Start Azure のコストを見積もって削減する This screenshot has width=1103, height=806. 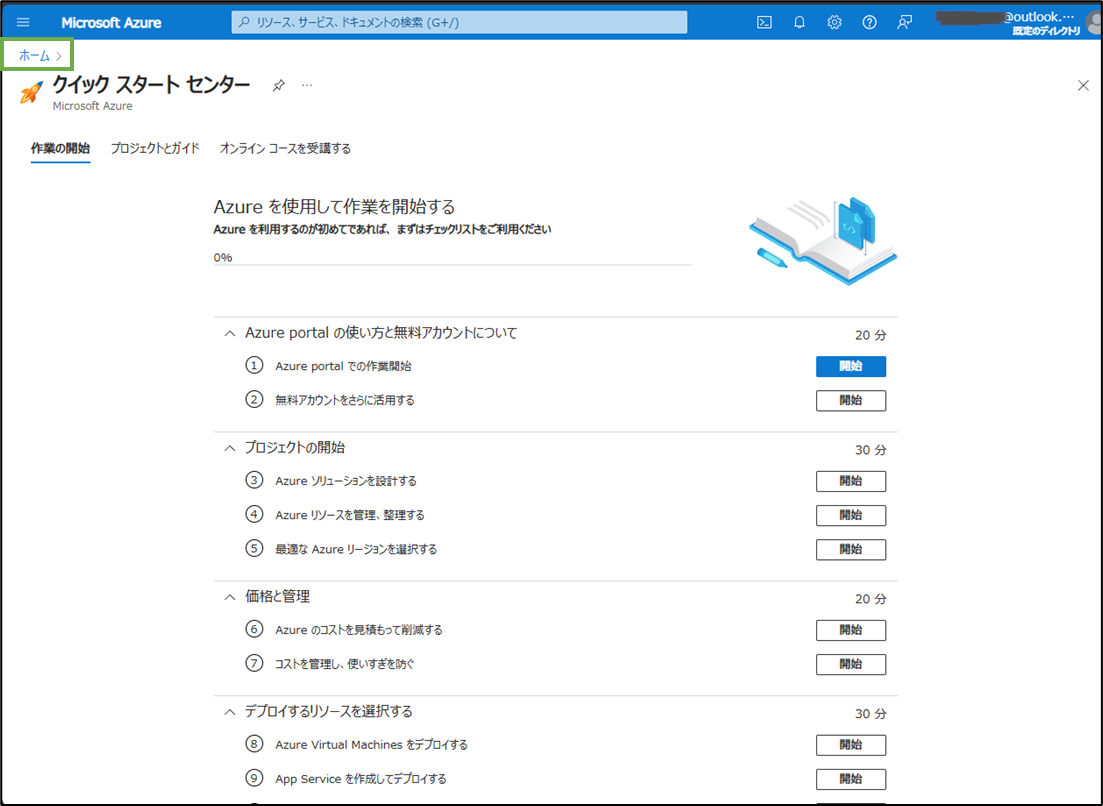850,630
